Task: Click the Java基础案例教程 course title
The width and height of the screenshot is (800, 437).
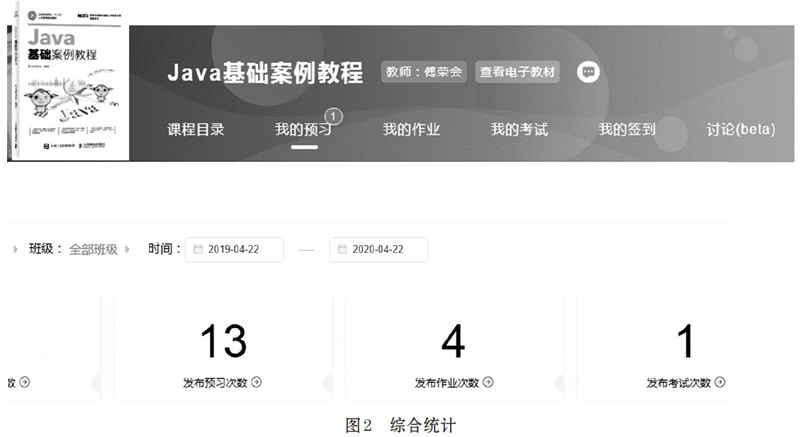Action: 265,72
